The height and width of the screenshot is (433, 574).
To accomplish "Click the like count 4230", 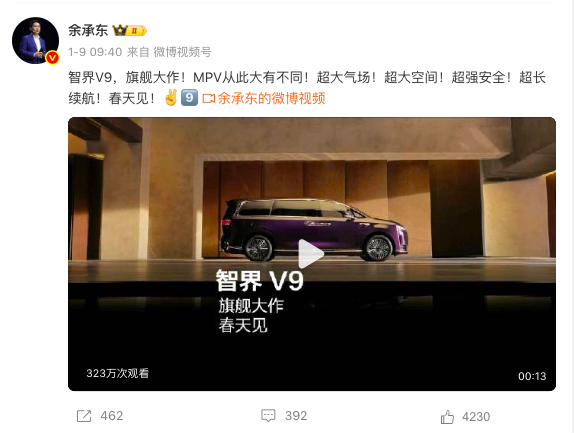I will tap(476, 417).
